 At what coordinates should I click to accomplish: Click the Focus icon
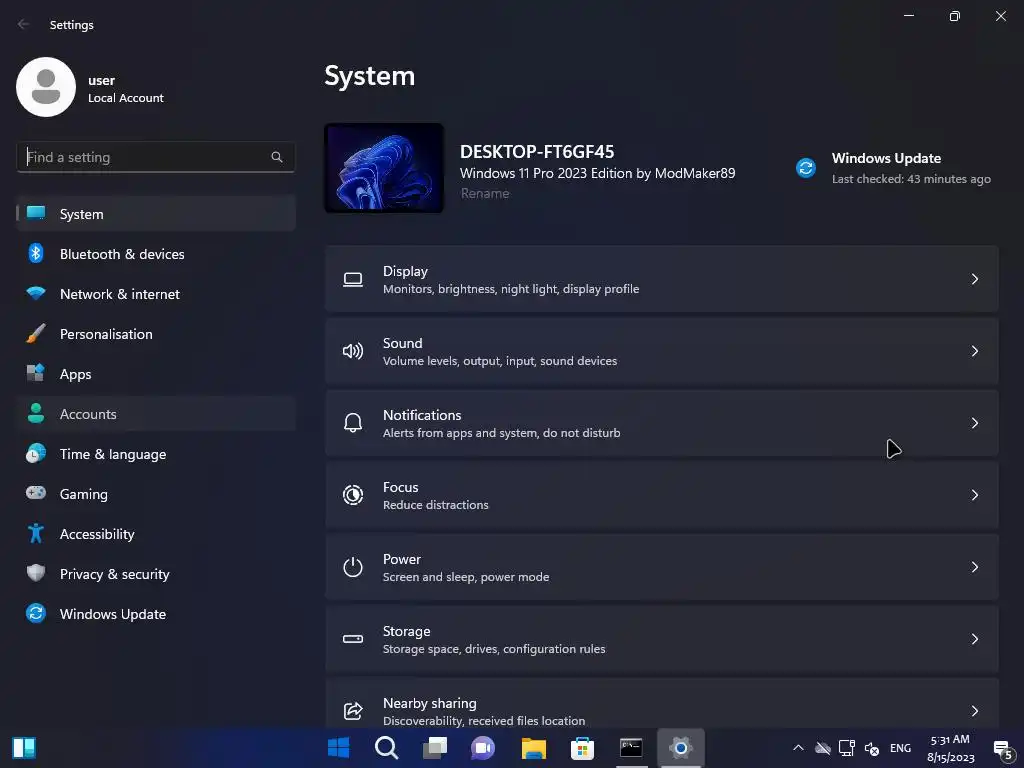[353, 495]
